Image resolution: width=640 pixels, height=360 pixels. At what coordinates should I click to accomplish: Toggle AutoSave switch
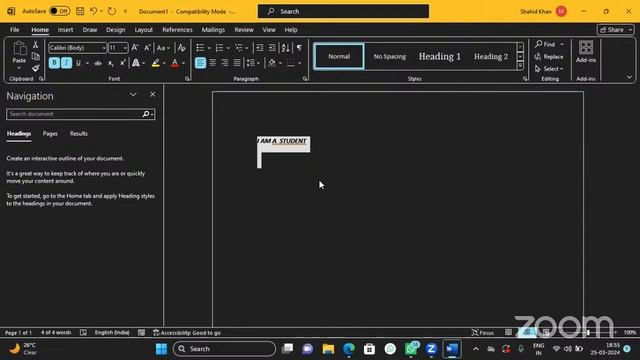[60, 11]
